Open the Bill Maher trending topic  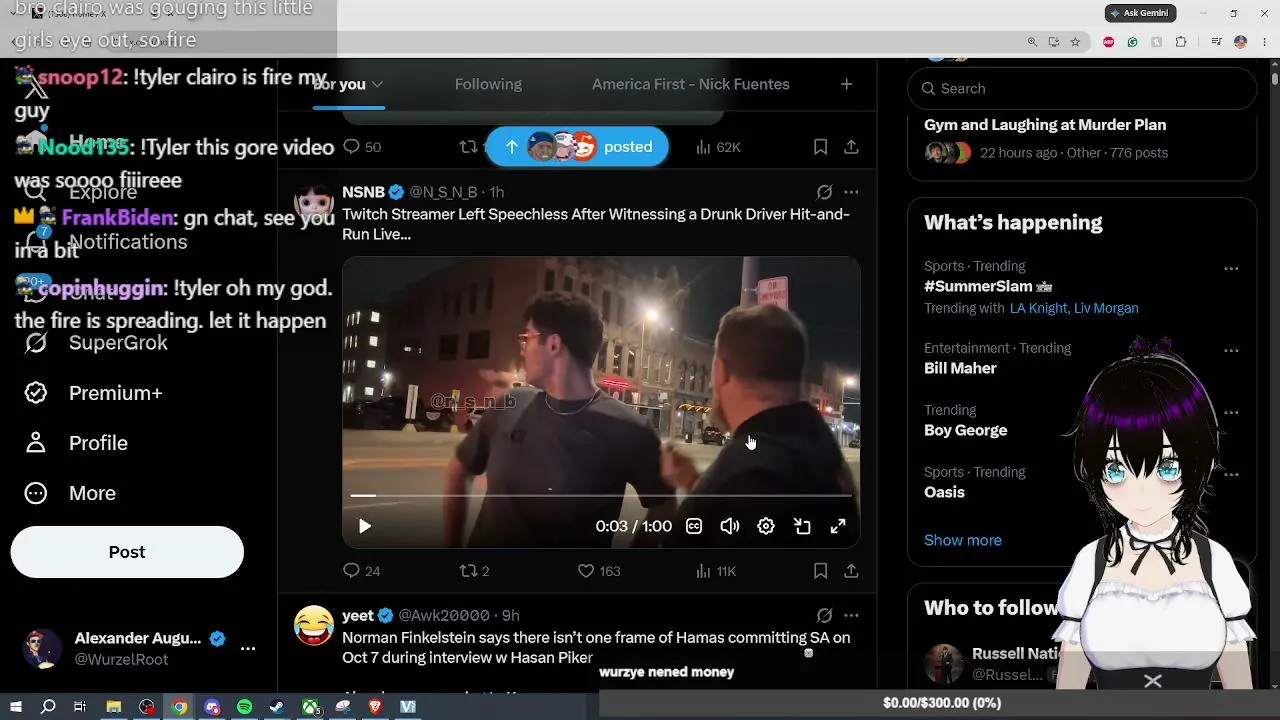click(960, 368)
